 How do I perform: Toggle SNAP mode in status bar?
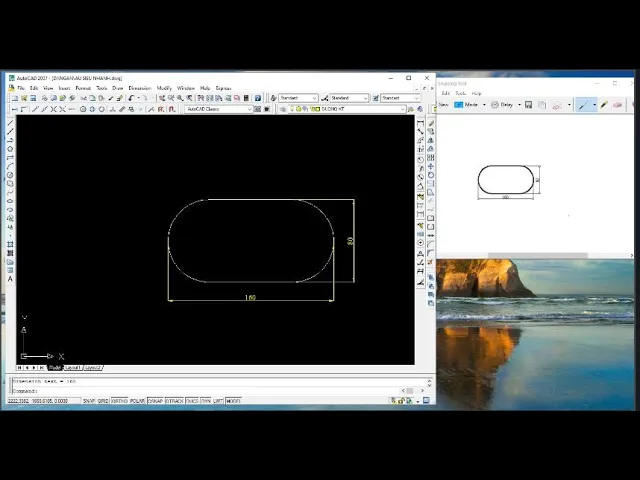click(89, 401)
